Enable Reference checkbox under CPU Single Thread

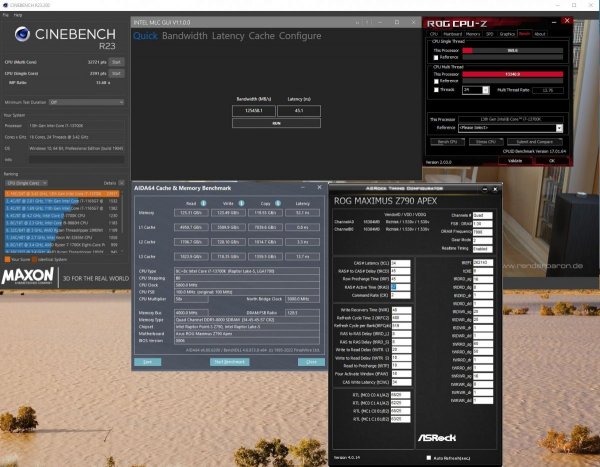pyautogui.click(x=436, y=57)
